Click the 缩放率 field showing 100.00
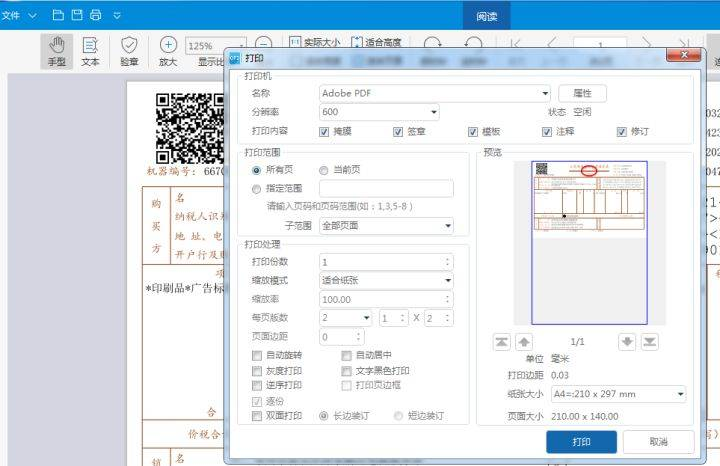720x466 pixels. [x=386, y=299]
